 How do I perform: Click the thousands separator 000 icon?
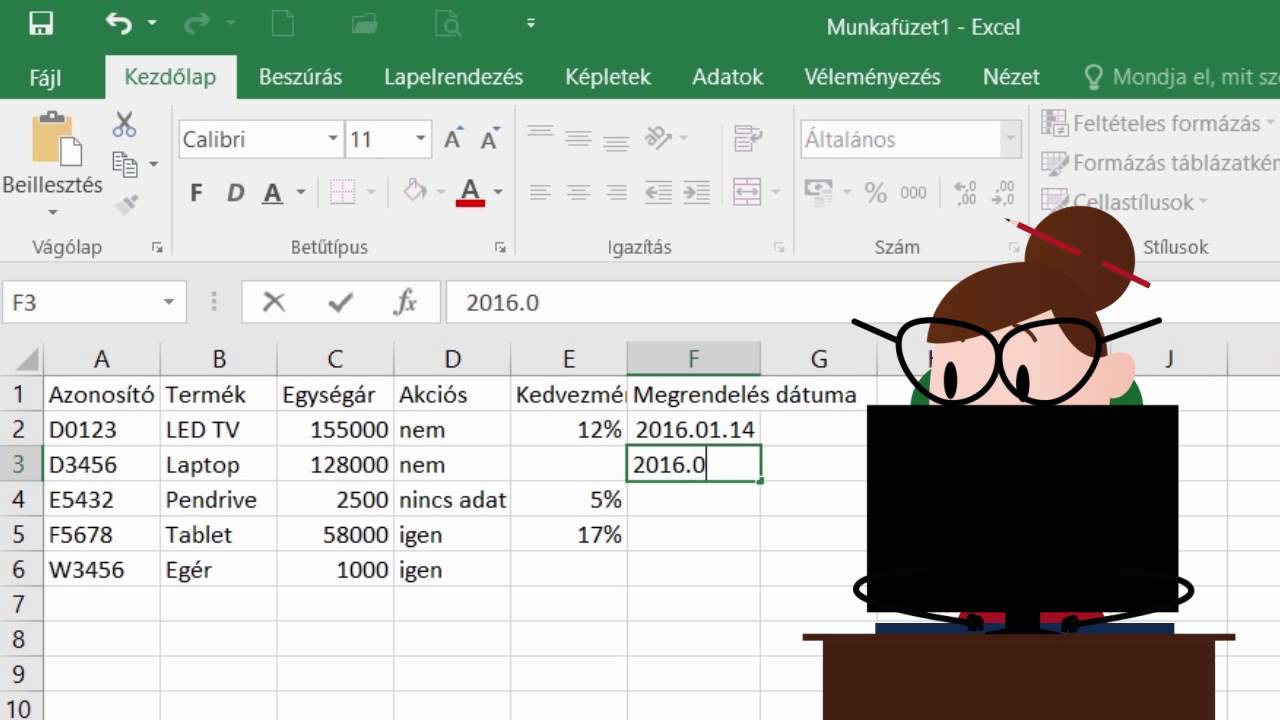pyautogui.click(x=913, y=193)
